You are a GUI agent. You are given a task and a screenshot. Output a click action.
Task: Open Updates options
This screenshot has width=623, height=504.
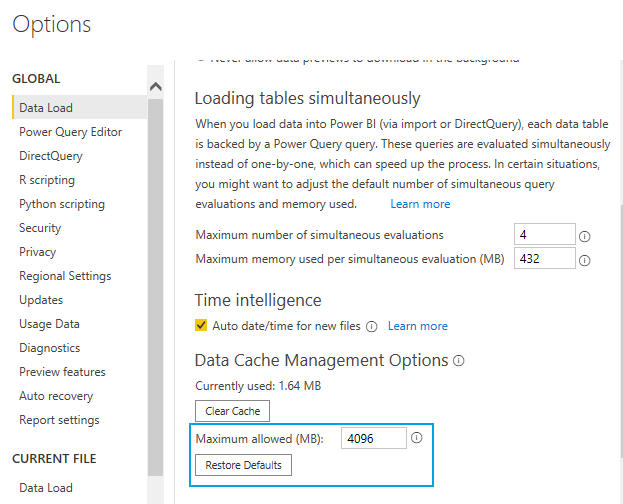coord(41,300)
